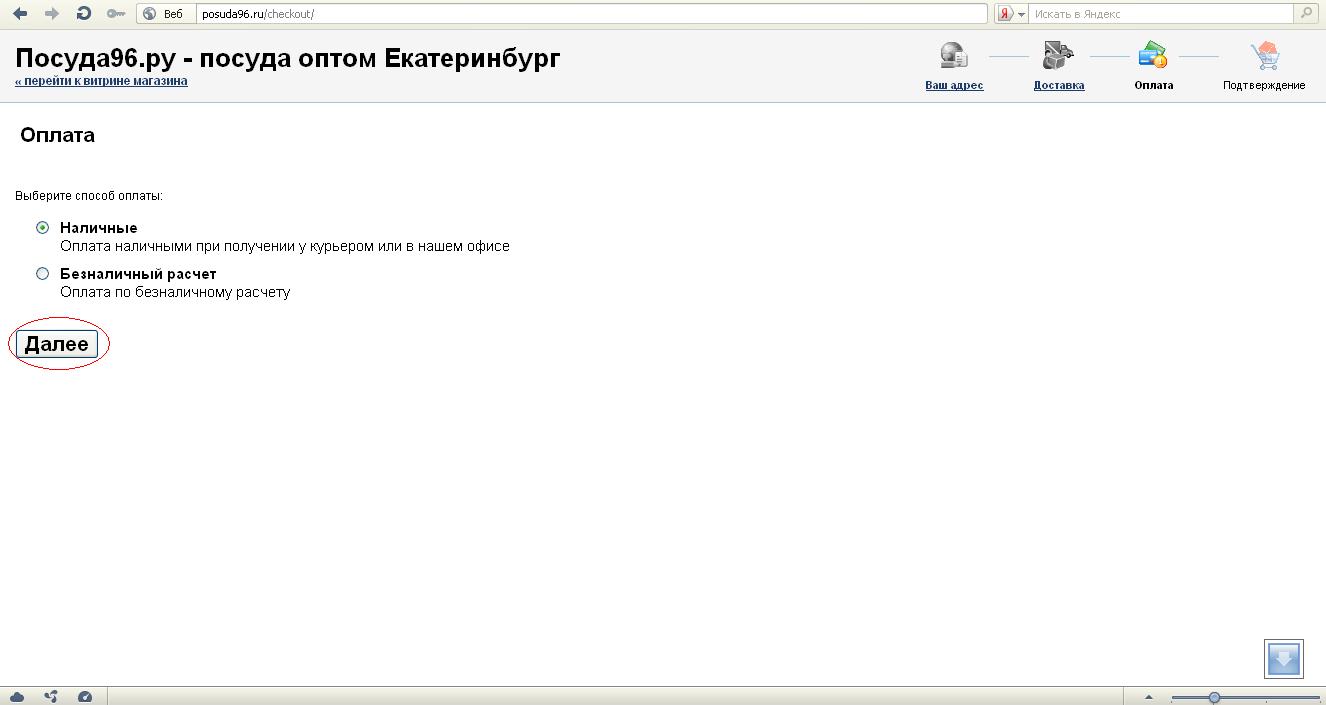Click the Выберите способ оплаты text

pos(89,196)
